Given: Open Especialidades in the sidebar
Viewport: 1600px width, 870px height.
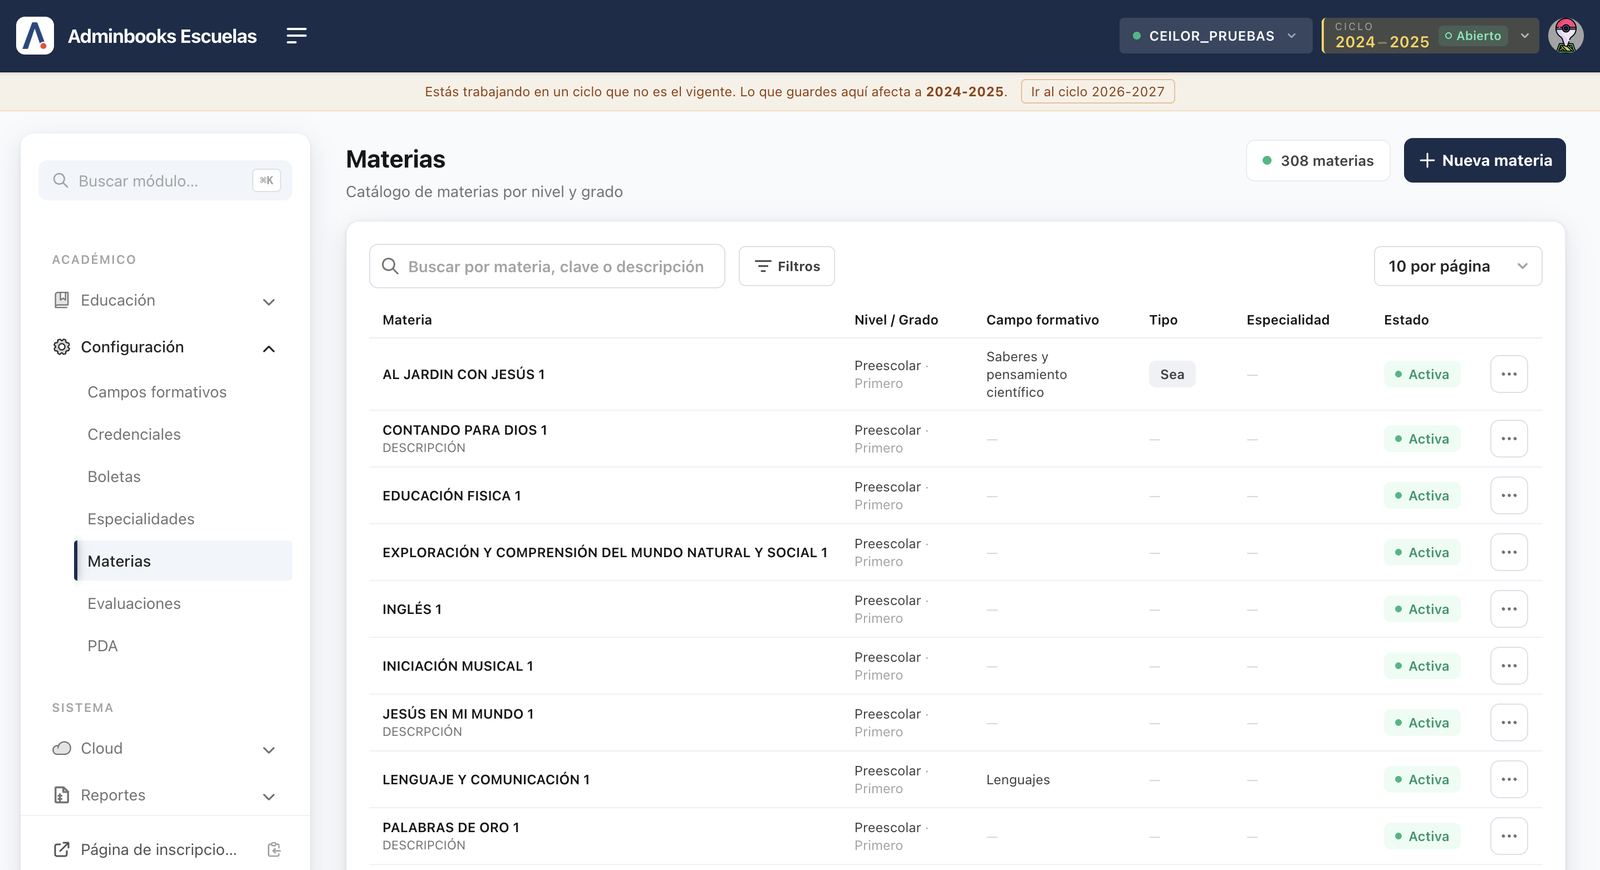Looking at the screenshot, I should tap(141, 519).
